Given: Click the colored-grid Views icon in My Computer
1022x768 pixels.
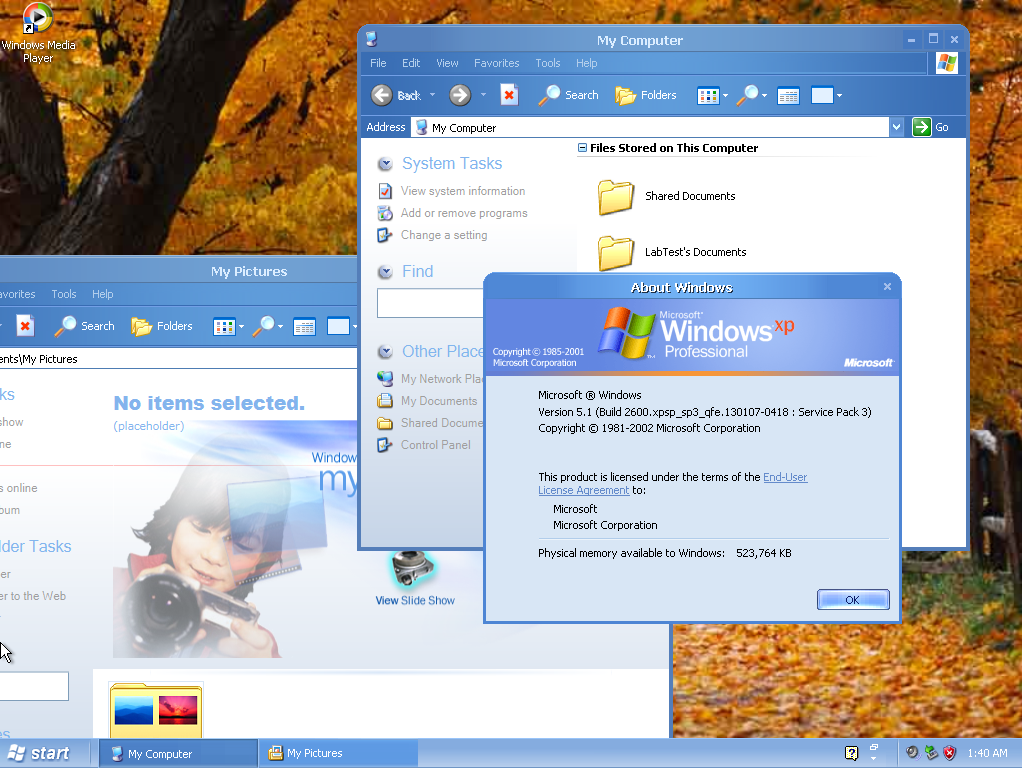Looking at the screenshot, I should (708, 96).
